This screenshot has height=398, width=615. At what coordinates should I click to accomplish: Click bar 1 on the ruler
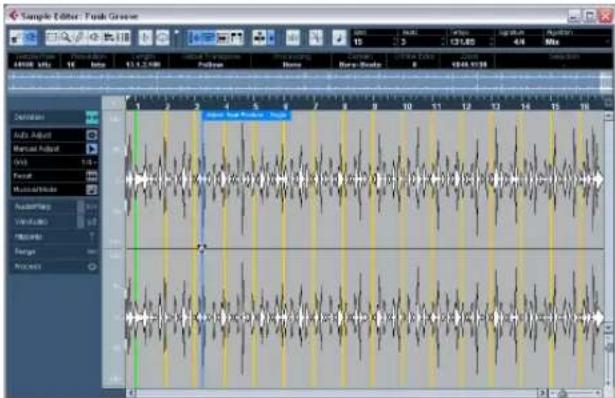click(x=138, y=106)
